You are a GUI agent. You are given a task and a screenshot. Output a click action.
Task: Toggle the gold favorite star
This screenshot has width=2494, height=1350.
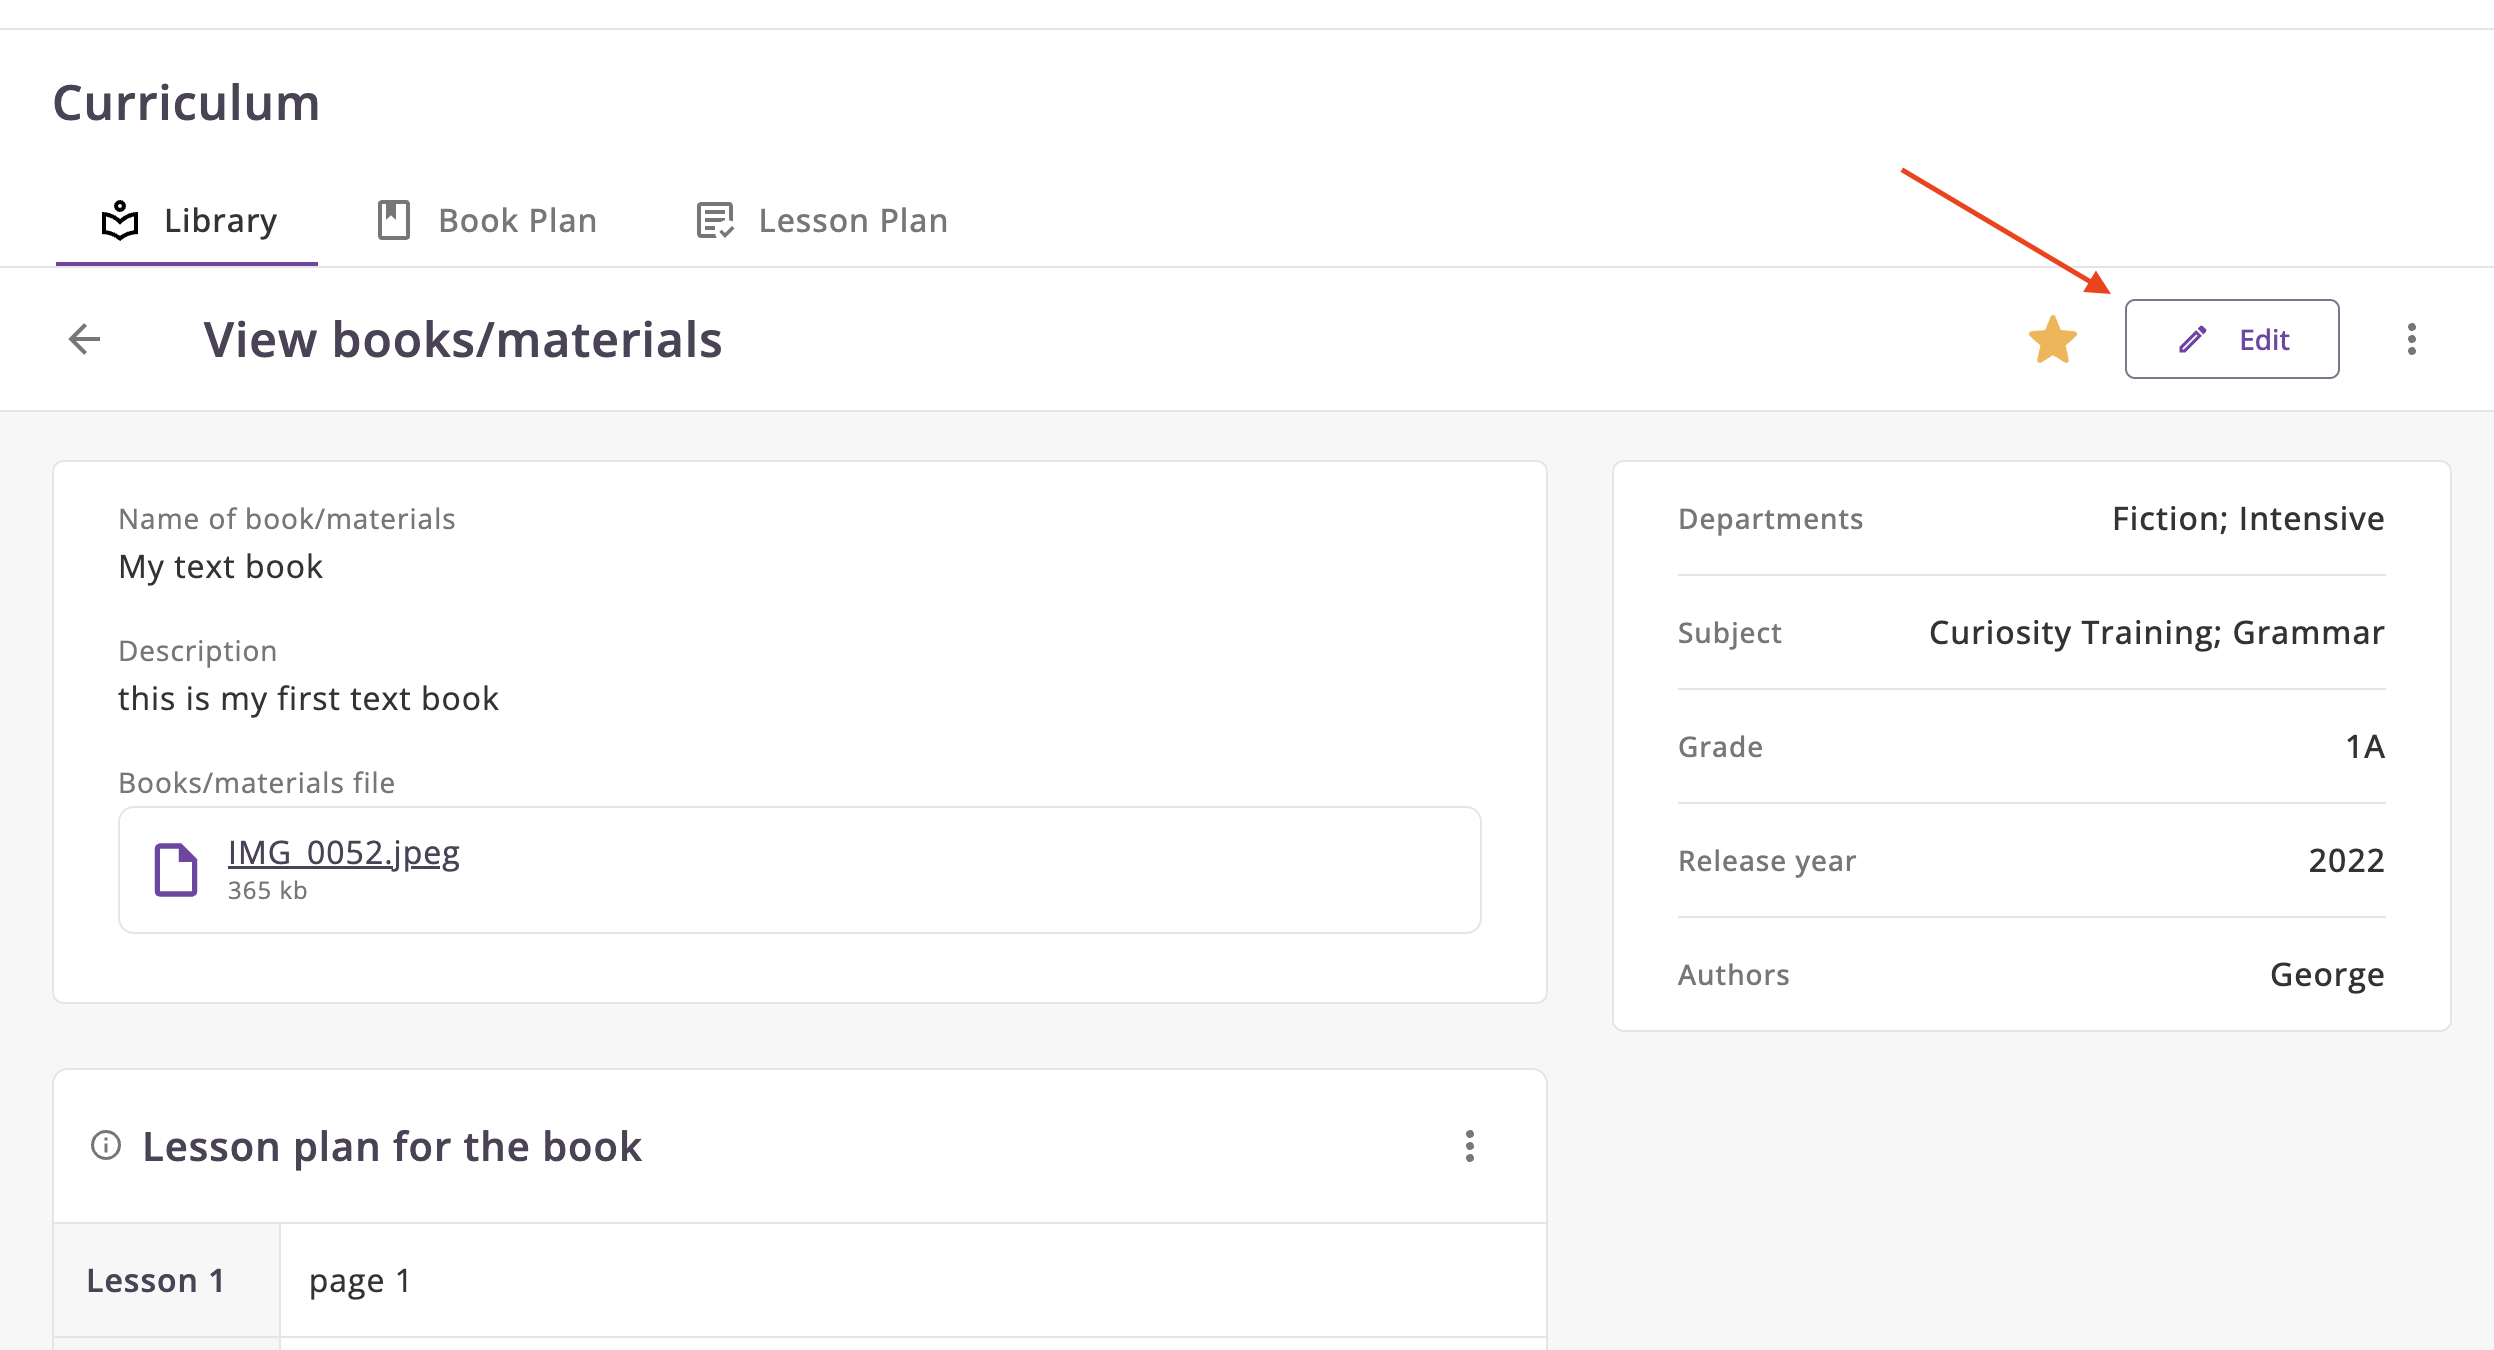click(x=2052, y=340)
